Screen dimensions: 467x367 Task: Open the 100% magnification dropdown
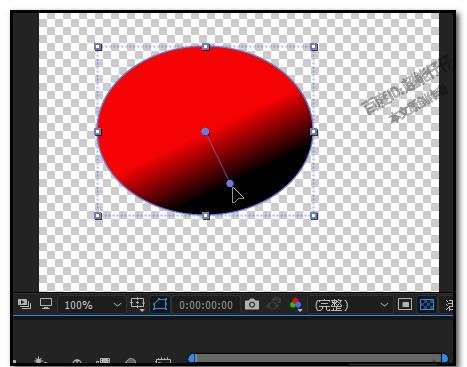point(92,305)
